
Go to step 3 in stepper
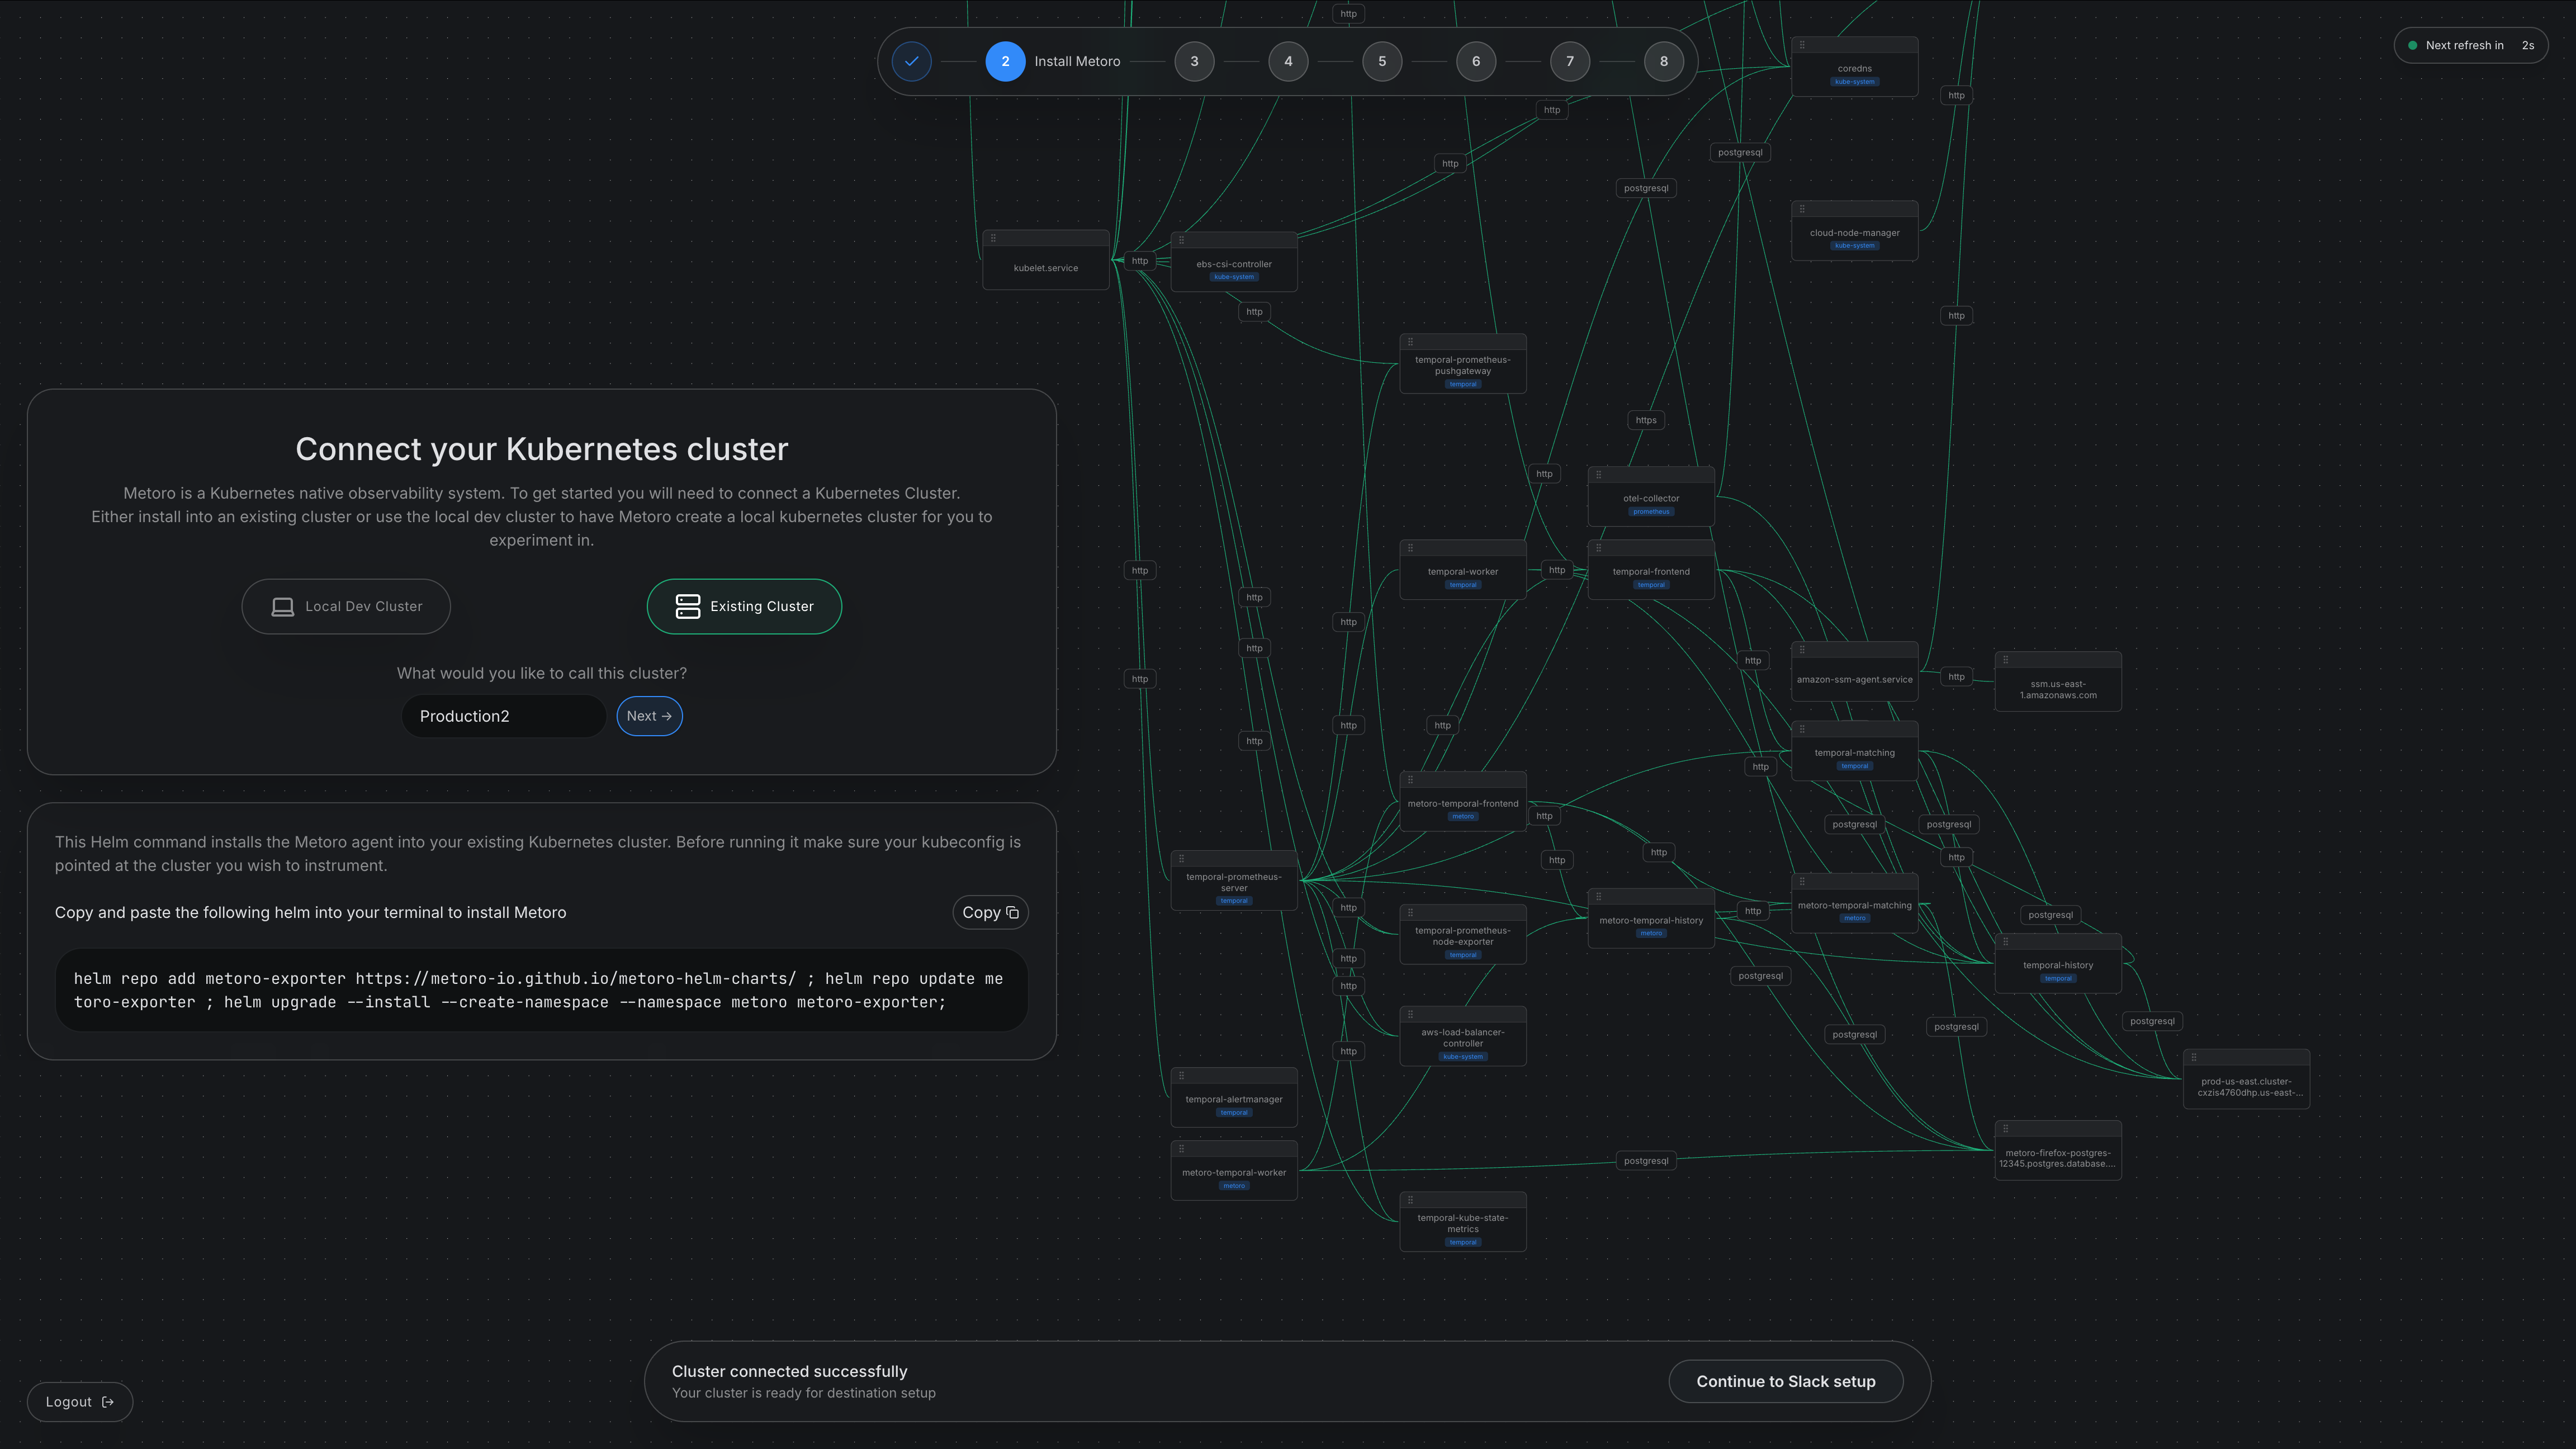pyautogui.click(x=1194, y=61)
